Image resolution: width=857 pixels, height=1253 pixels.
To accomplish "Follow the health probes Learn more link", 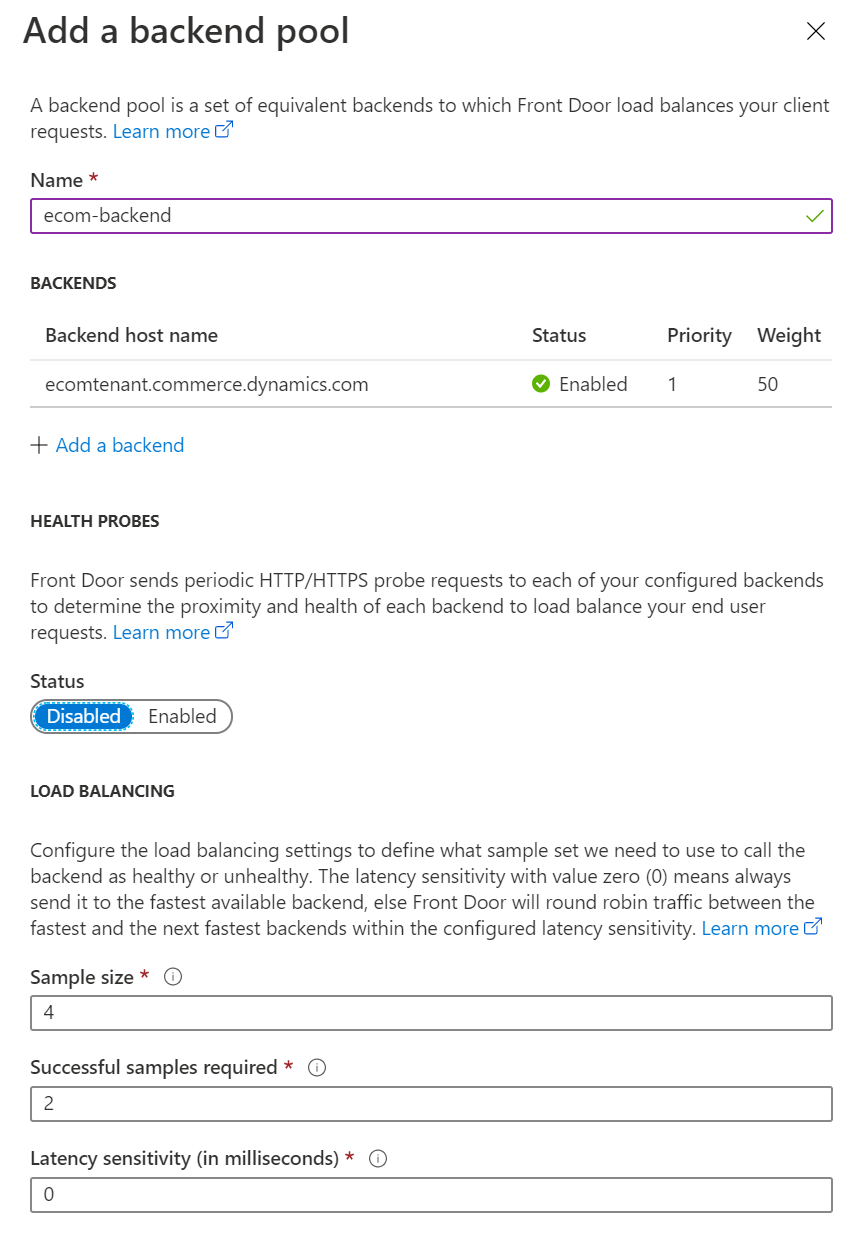I will pos(161,631).
